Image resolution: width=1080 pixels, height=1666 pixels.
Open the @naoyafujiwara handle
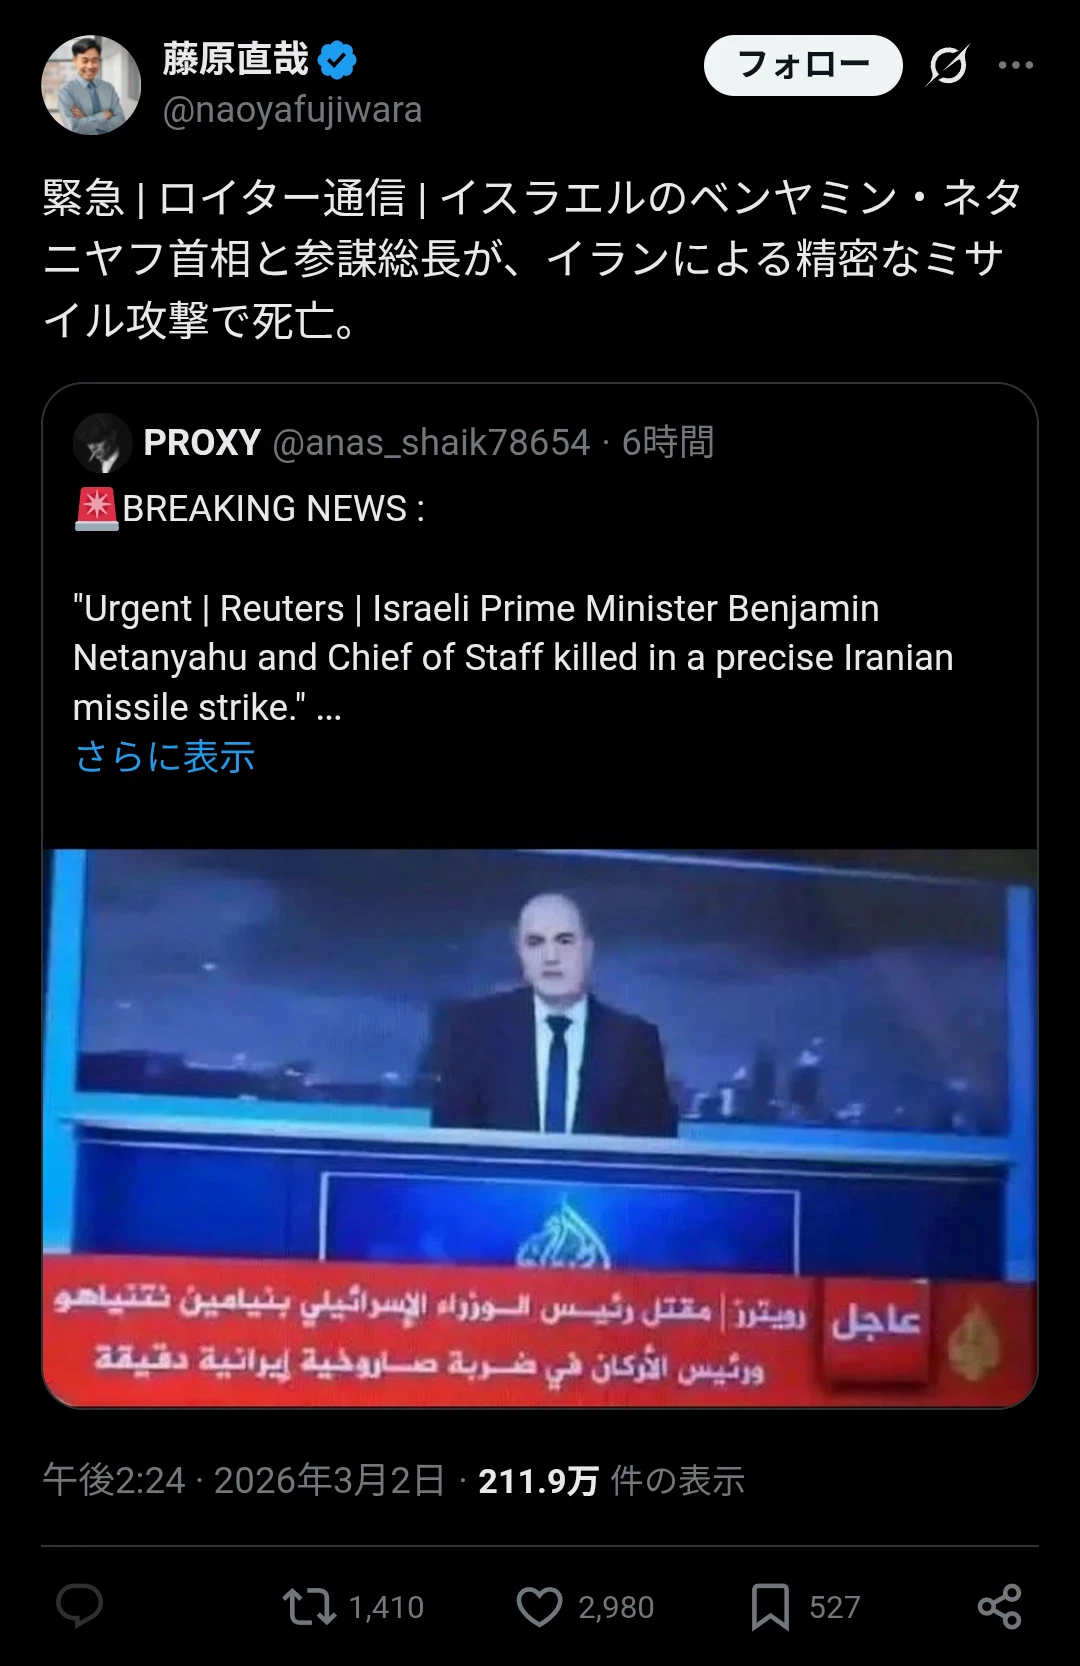pos(292,110)
